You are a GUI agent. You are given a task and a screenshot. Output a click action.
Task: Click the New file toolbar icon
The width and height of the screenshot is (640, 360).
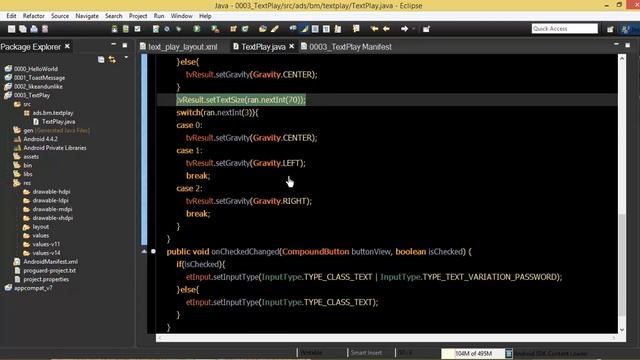tap(11, 29)
